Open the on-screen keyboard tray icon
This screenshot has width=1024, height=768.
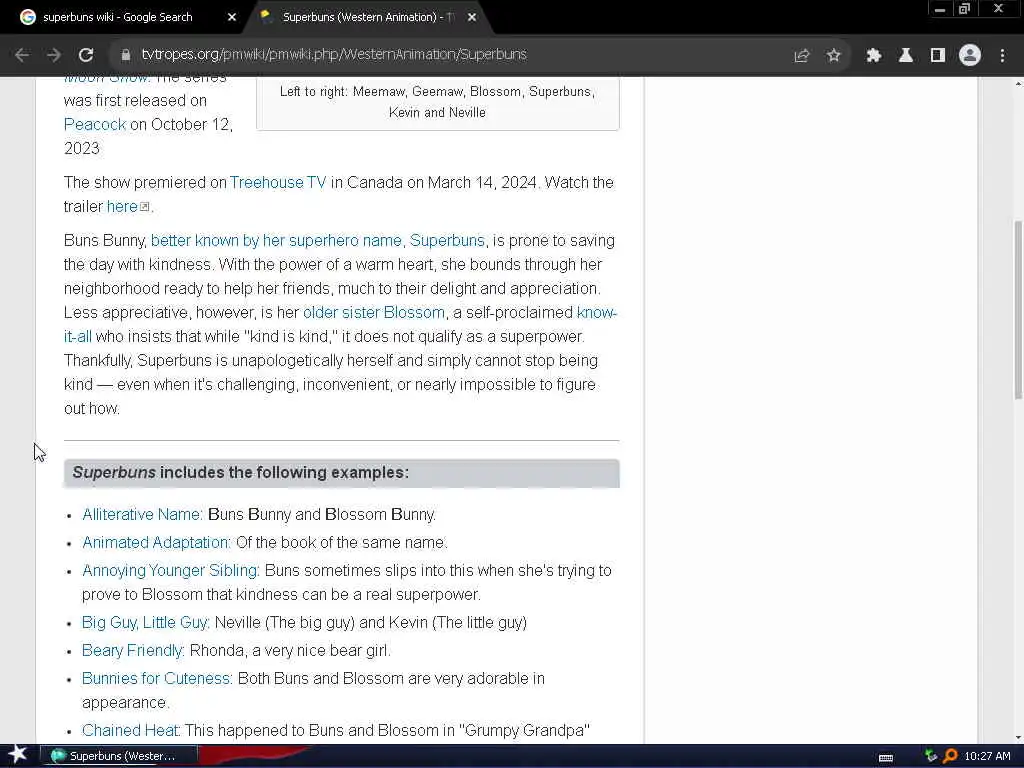(x=886, y=758)
